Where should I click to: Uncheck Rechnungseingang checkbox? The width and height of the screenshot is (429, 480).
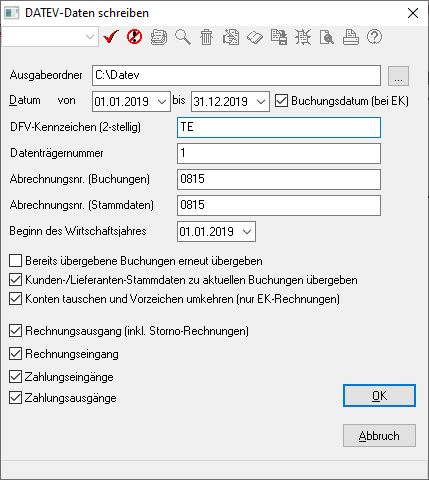pos(15,354)
